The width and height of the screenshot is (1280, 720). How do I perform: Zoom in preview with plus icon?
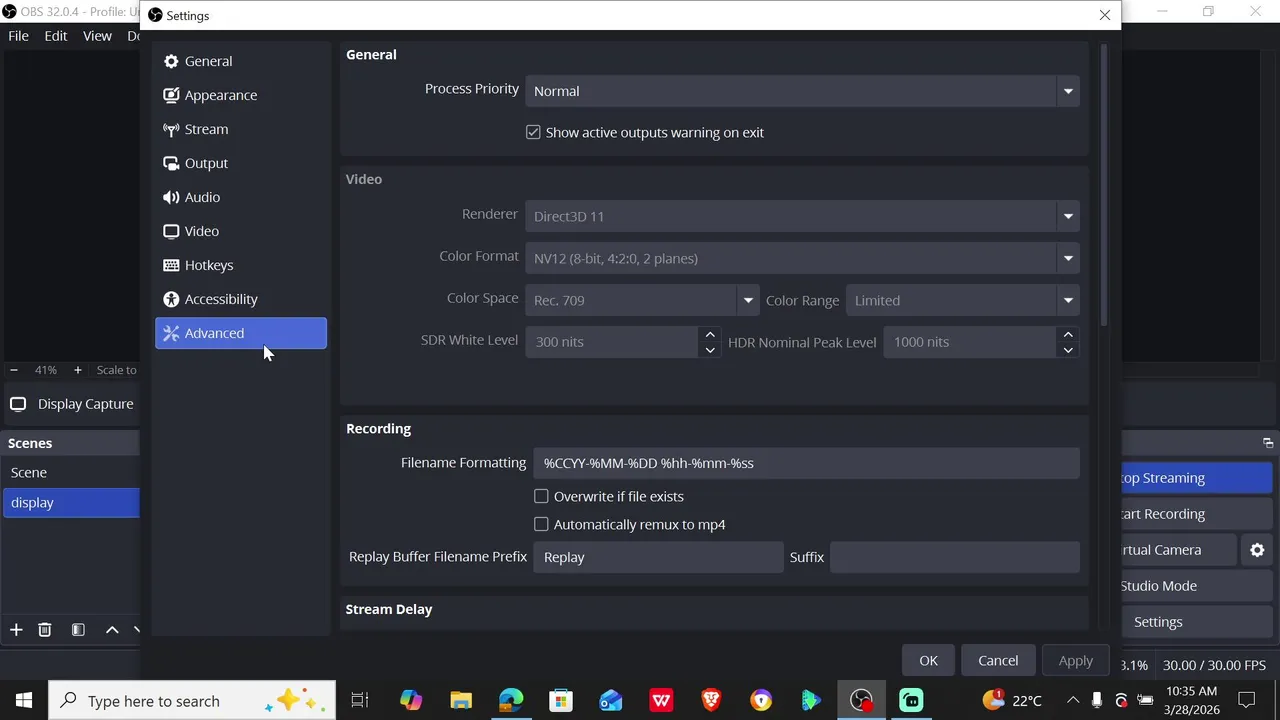tap(78, 370)
